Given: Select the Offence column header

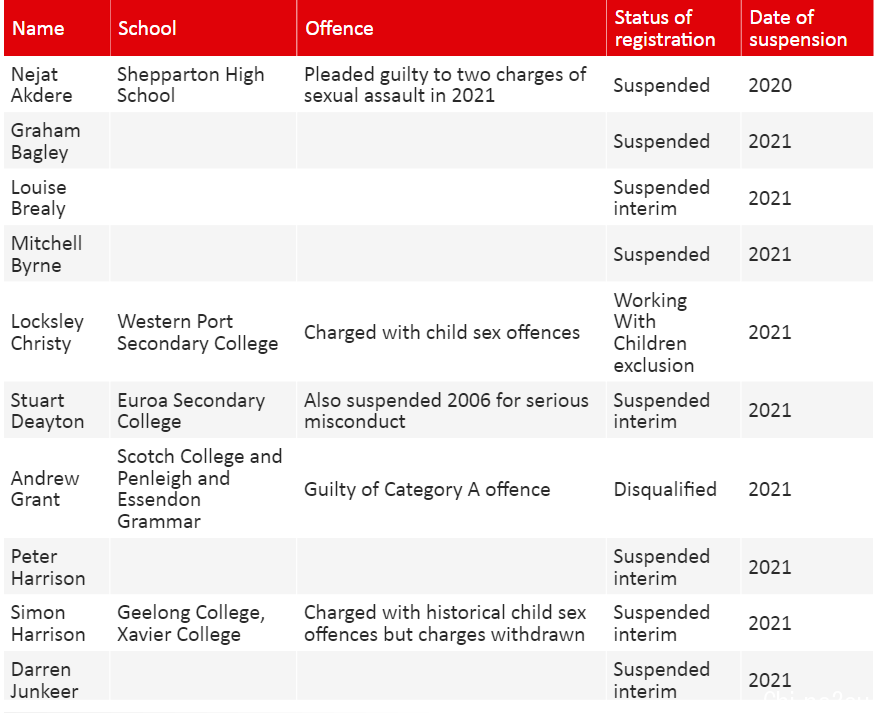Looking at the screenshot, I should 451,28.
